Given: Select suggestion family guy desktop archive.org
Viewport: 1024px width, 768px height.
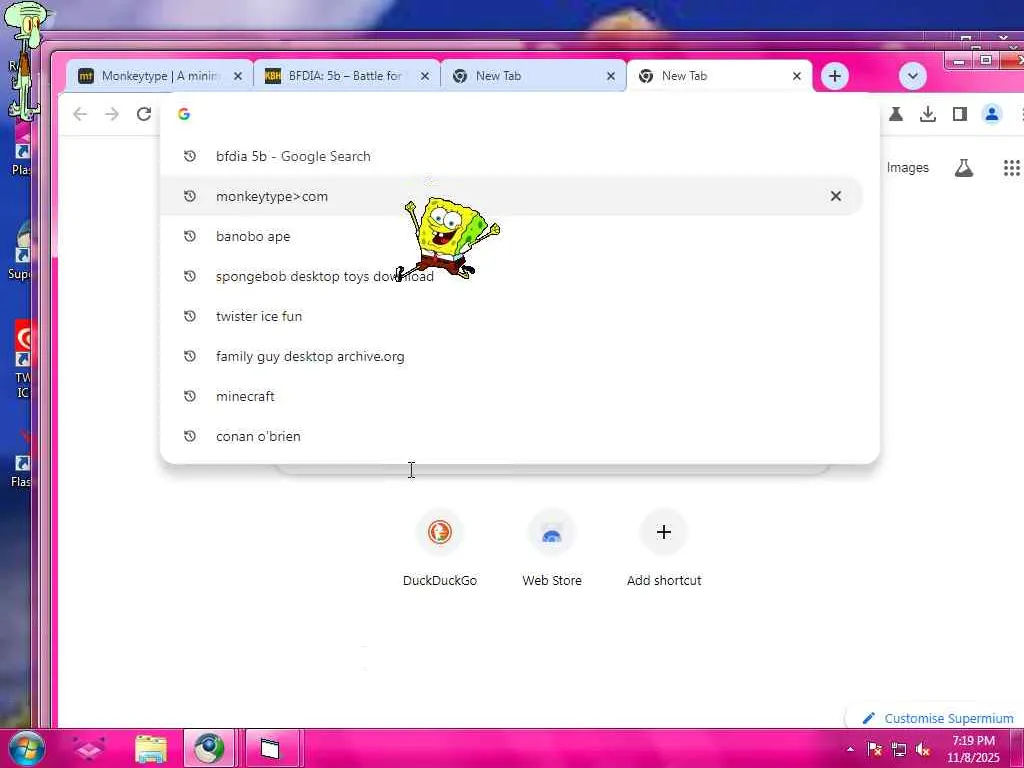Looking at the screenshot, I should 511,356.
